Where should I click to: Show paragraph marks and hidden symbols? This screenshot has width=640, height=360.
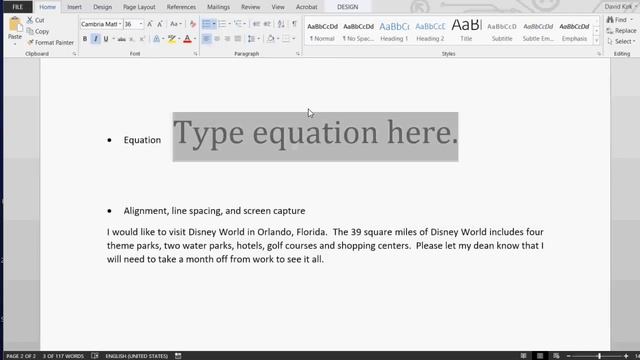(x=294, y=24)
